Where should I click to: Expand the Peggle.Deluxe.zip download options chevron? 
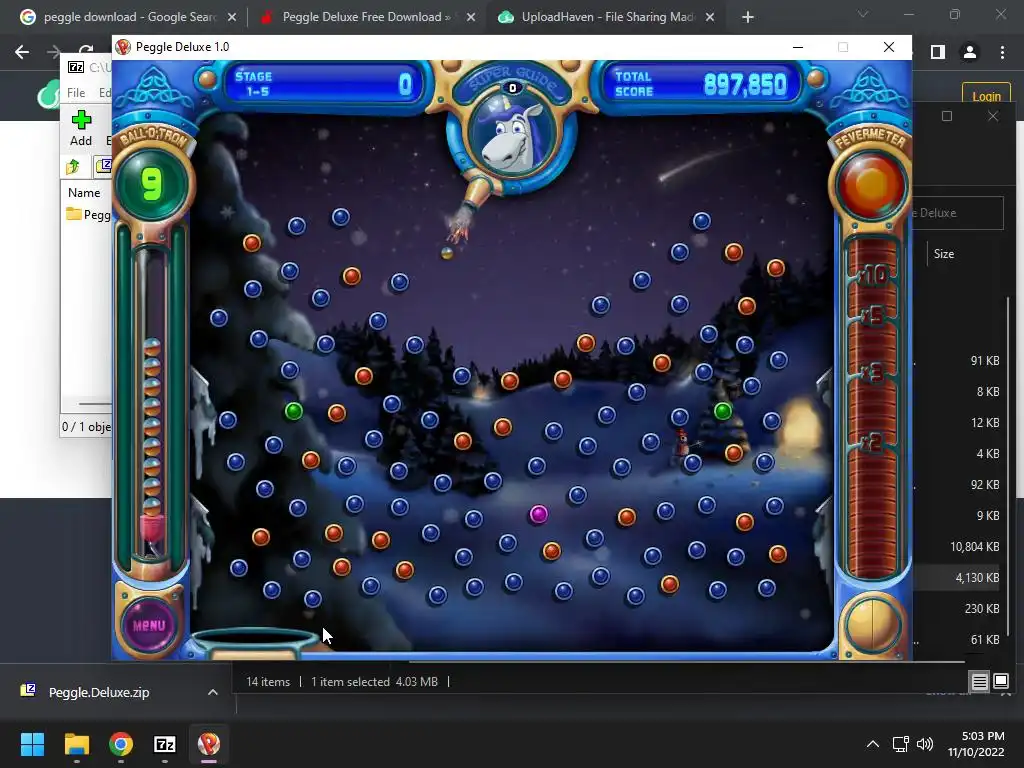(212, 692)
